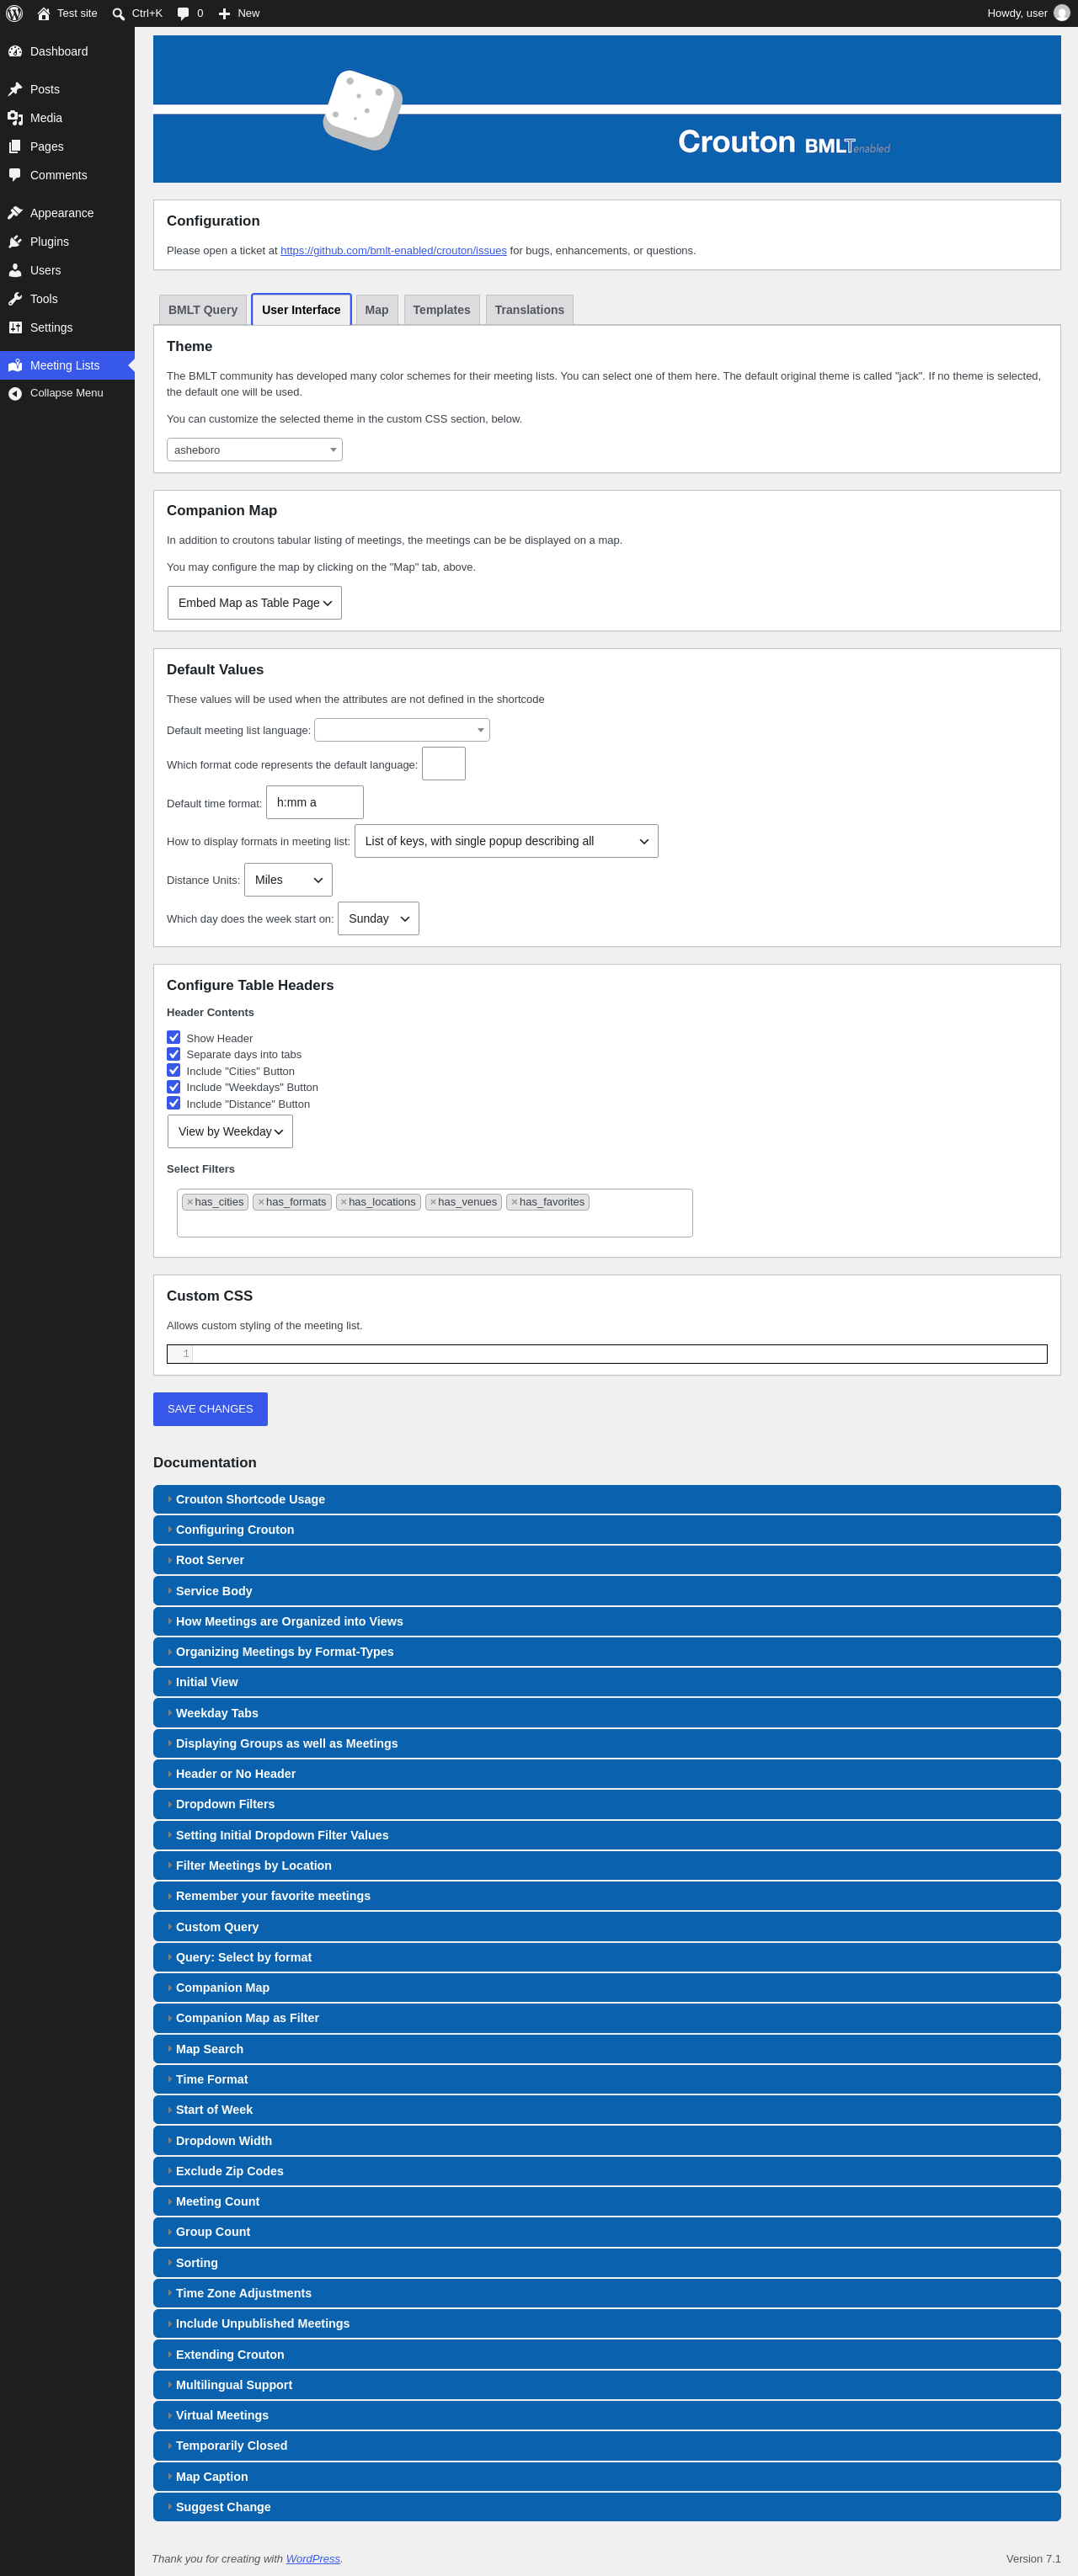Open Embed Map as Table Page dropdown
The width and height of the screenshot is (1078, 2576).
pyautogui.click(x=254, y=603)
